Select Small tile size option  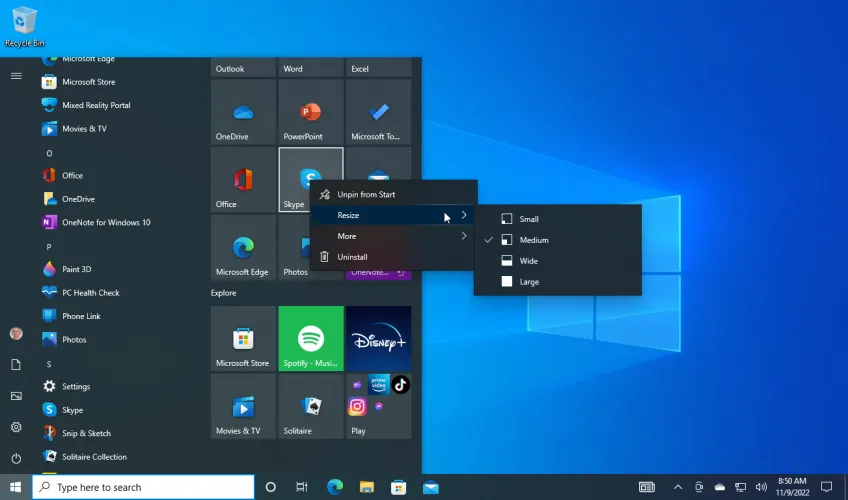click(x=529, y=219)
